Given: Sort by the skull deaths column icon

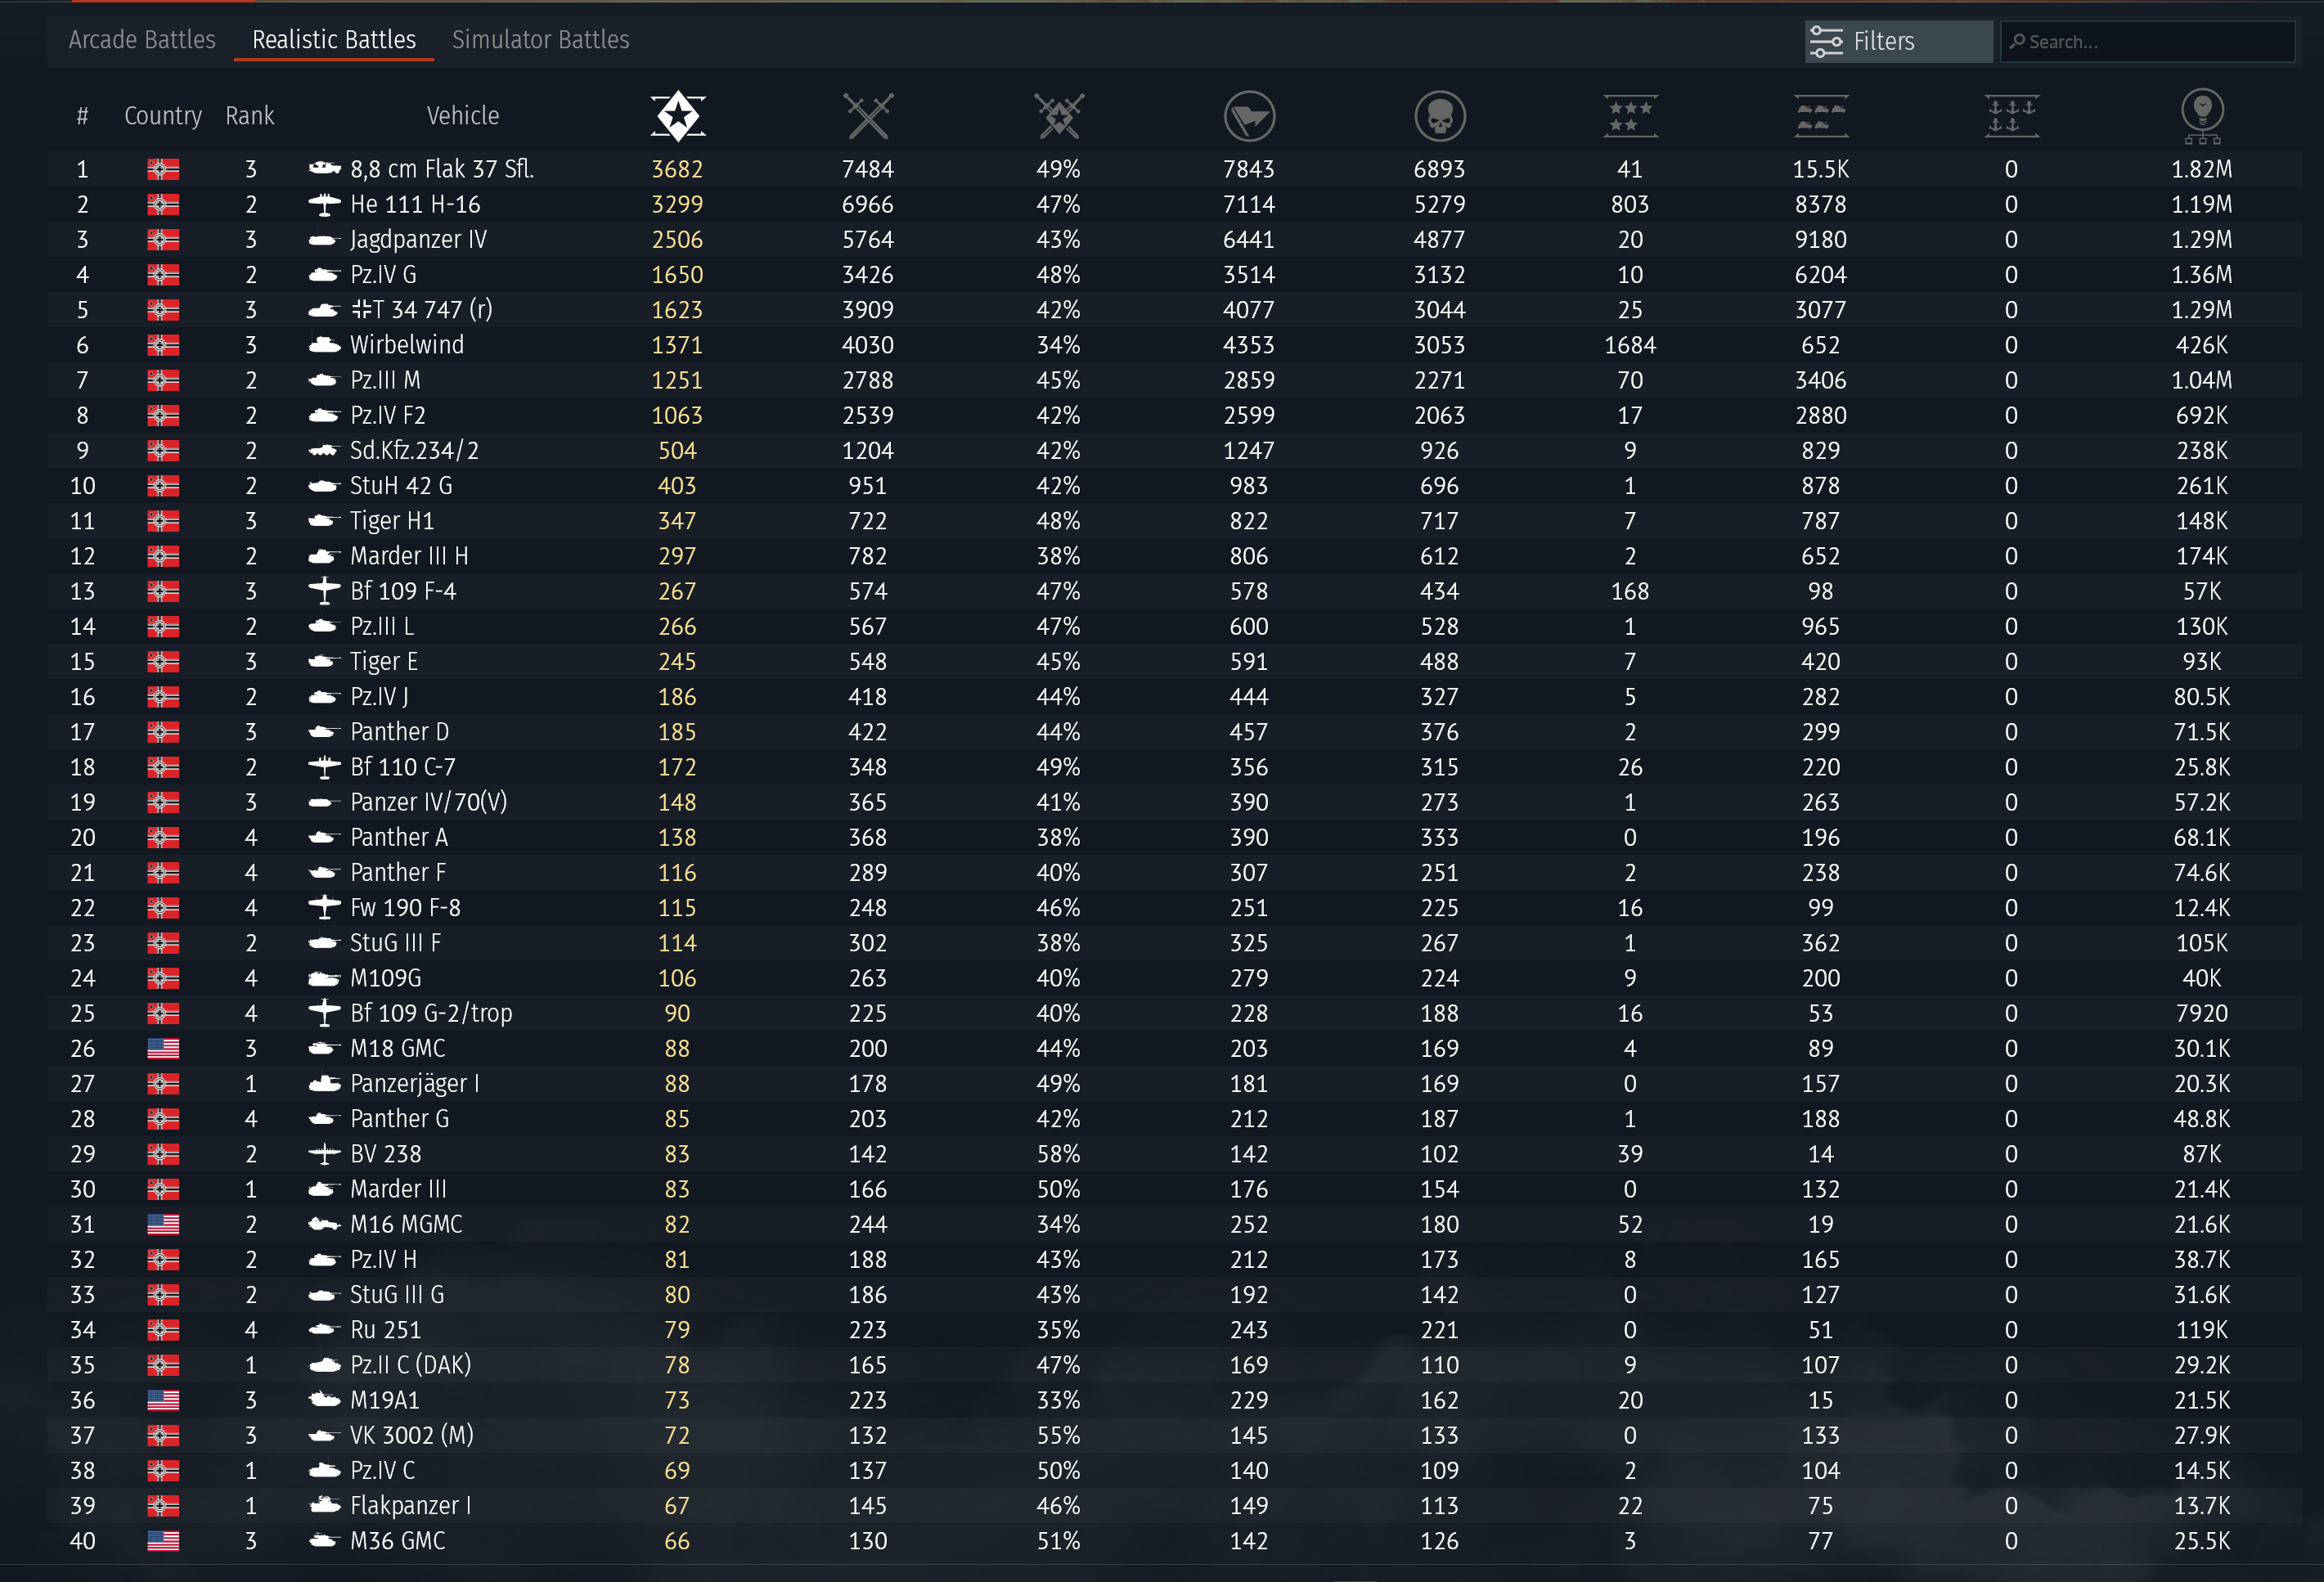Looking at the screenshot, I should click(1439, 116).
